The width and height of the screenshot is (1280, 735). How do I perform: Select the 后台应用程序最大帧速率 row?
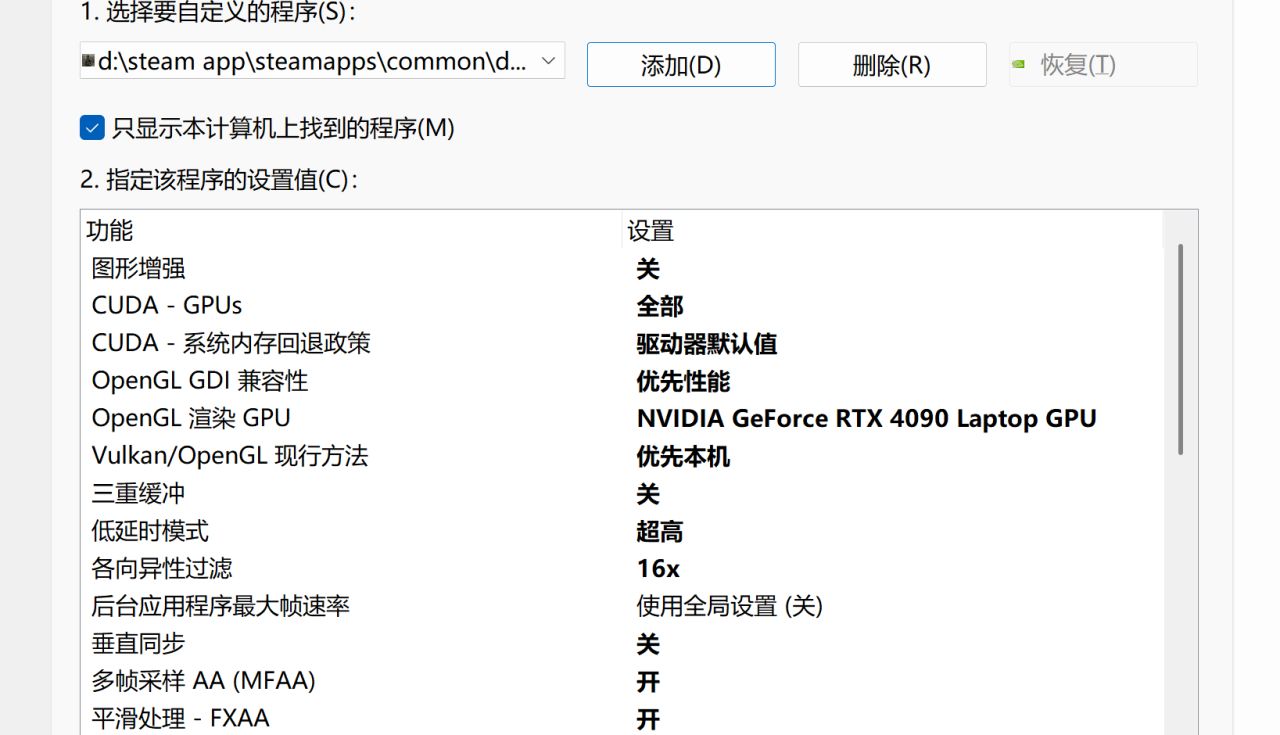coord(622,606)
